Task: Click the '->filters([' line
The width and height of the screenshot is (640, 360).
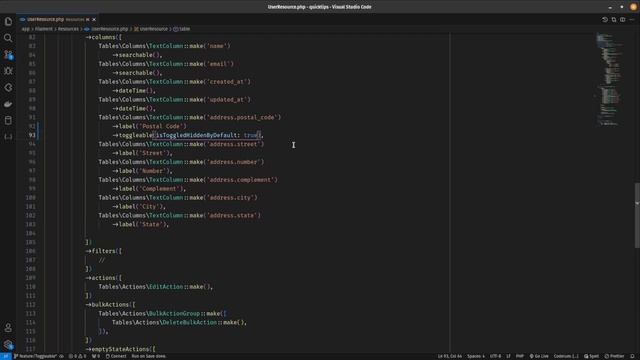Action: click(104, 251)
